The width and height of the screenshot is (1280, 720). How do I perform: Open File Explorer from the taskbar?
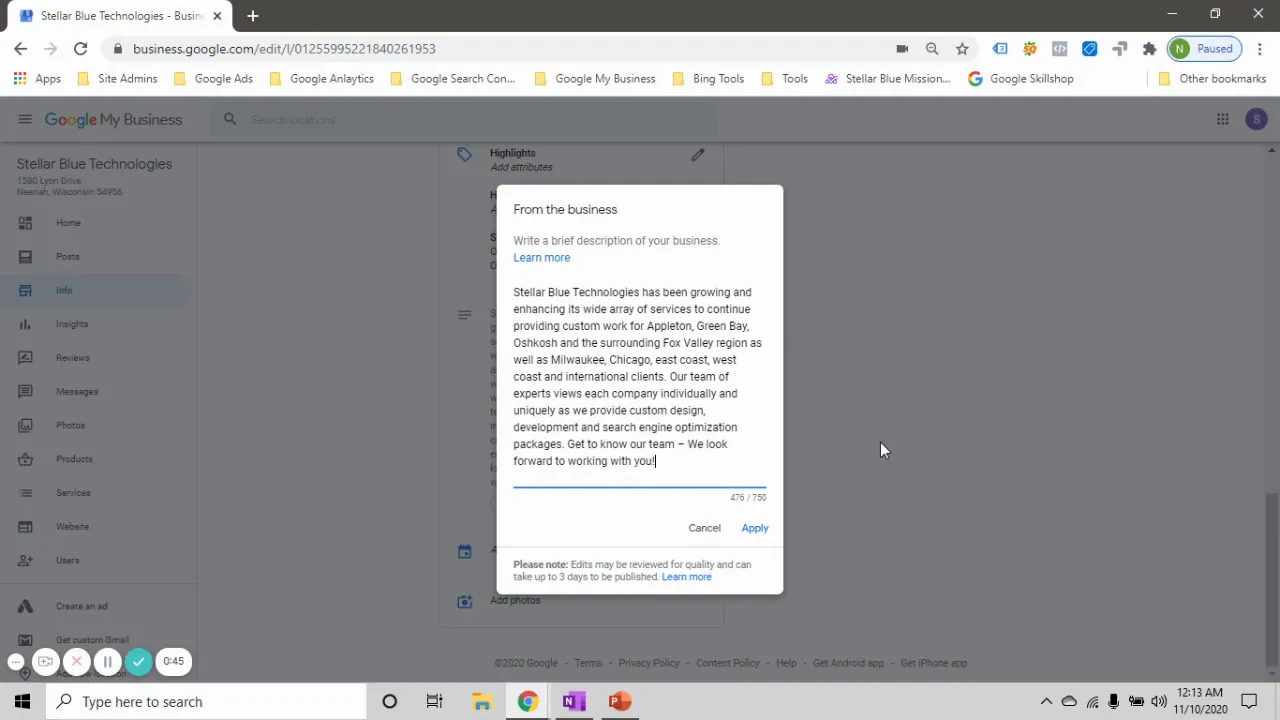coord(481,701)
